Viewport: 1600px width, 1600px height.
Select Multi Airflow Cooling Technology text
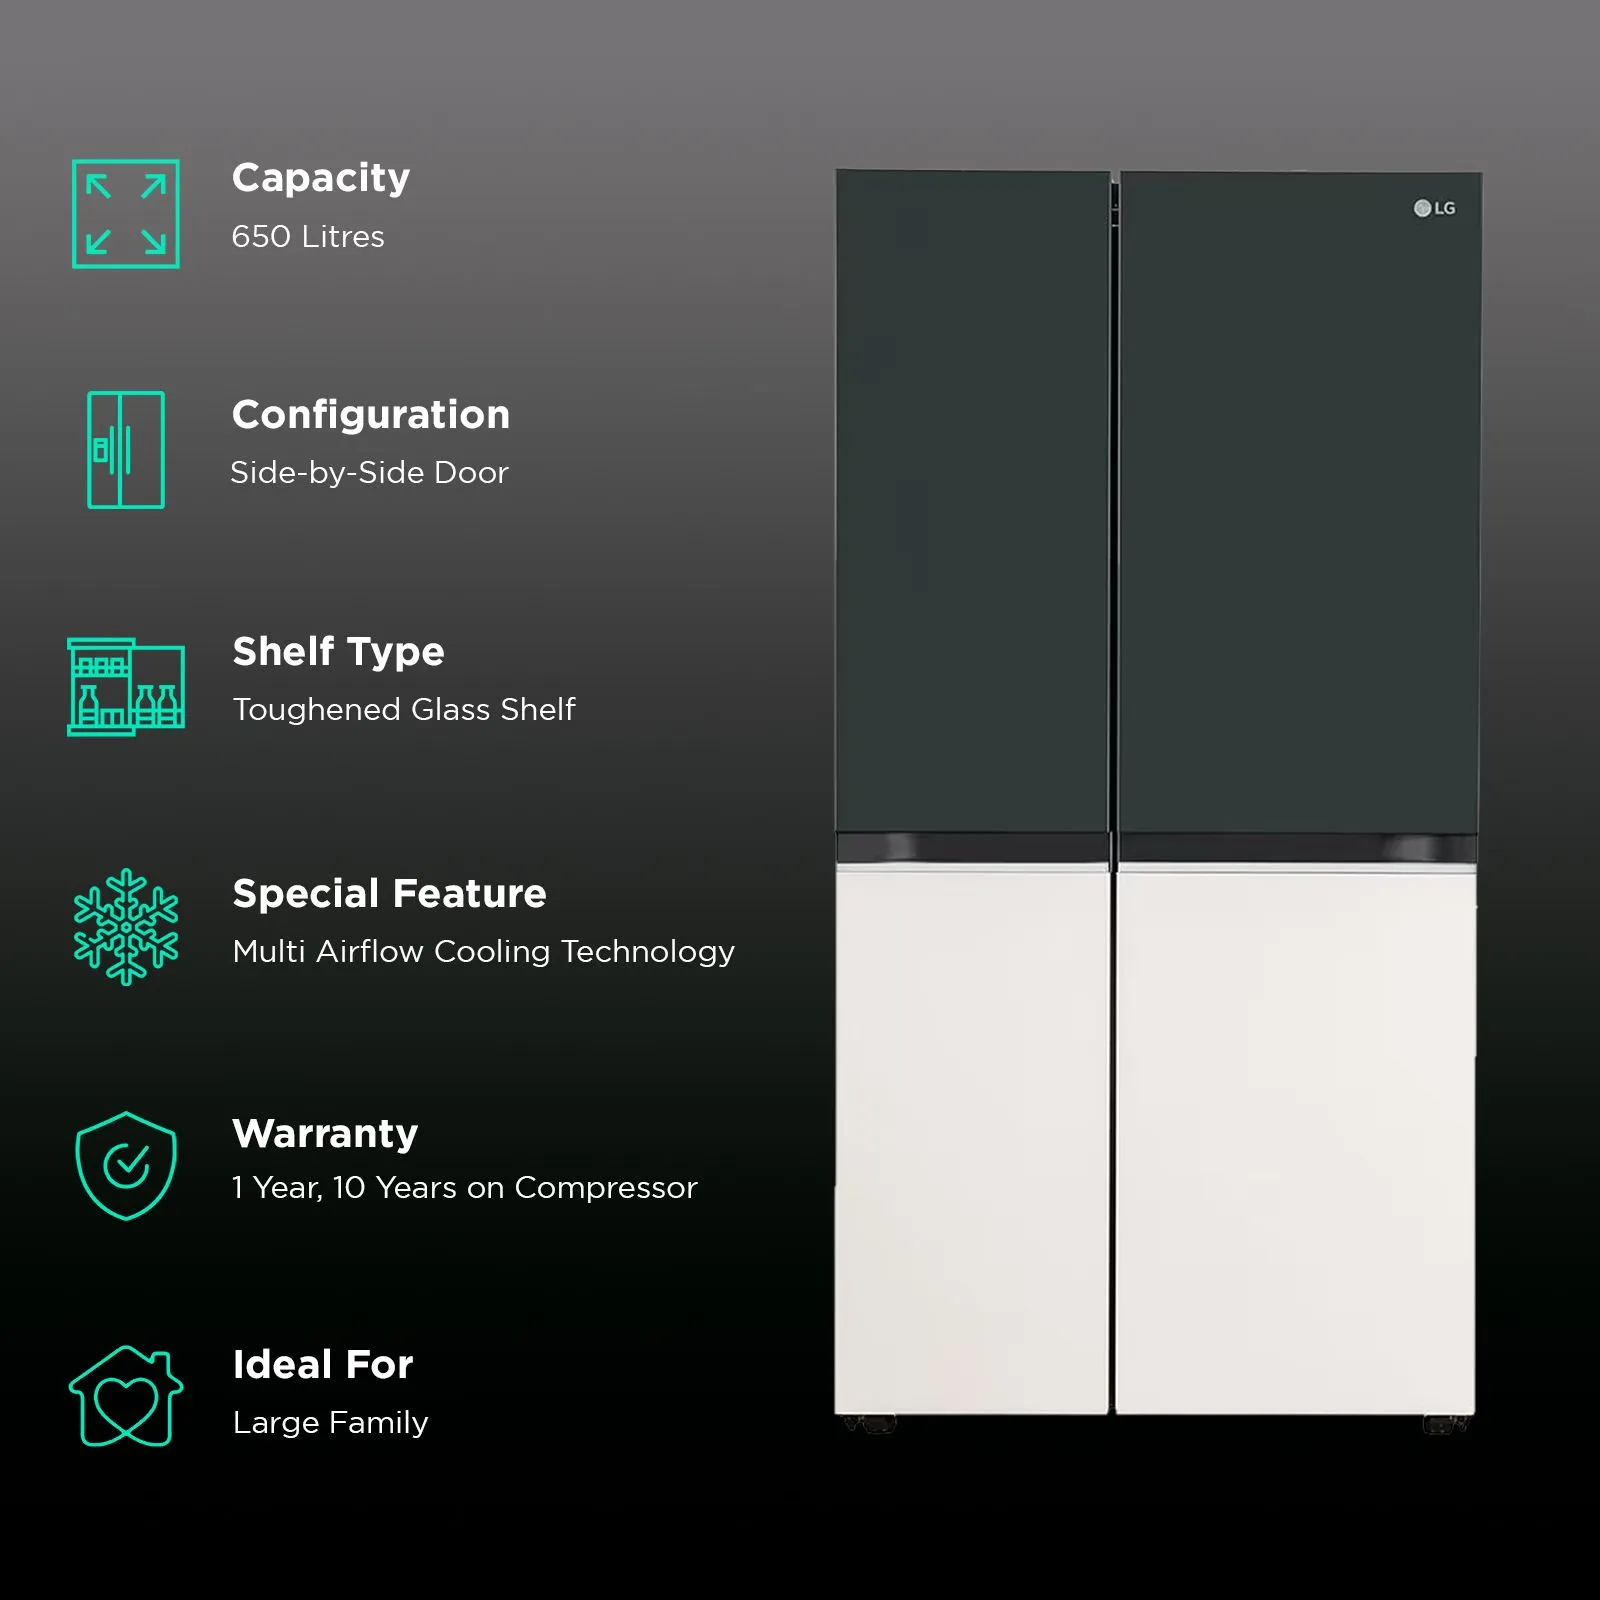[483, 952]
